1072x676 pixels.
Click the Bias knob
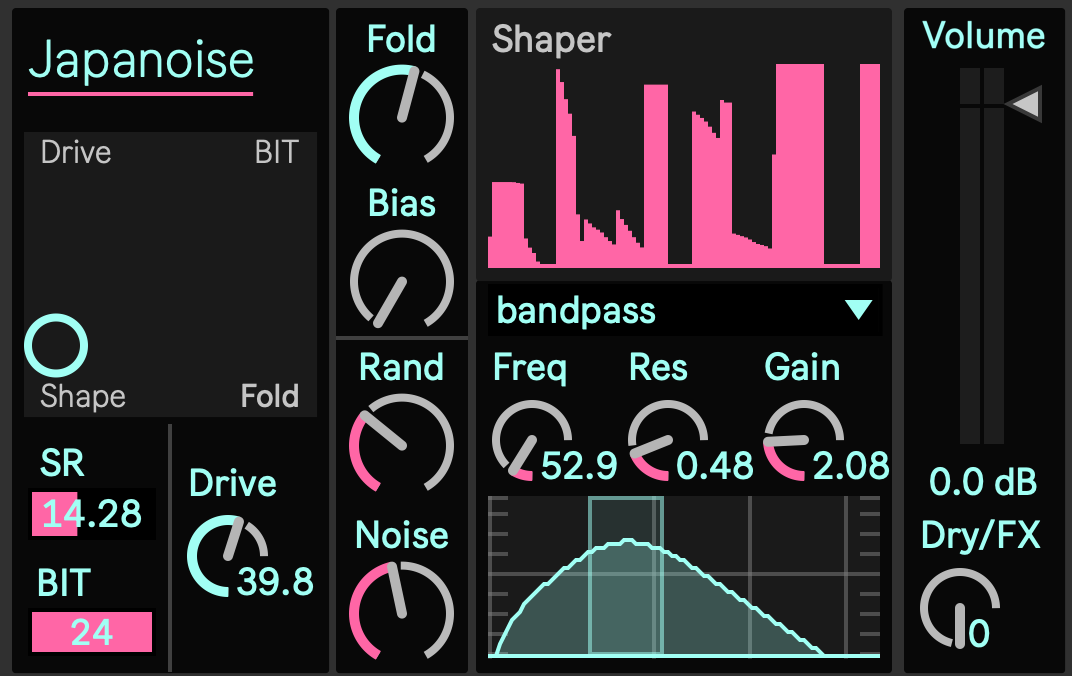[x=401, y=281]
